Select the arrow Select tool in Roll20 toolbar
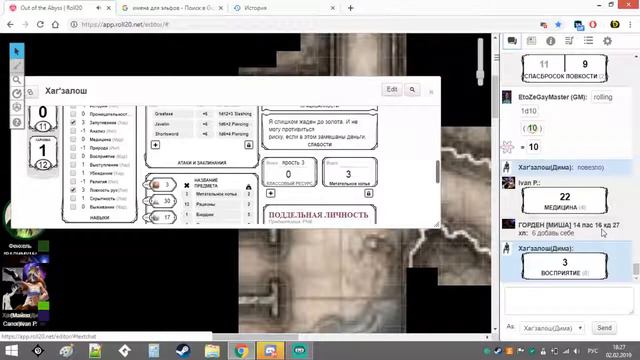The height and width of the screenshot is (360, 640). click(17, 51)
